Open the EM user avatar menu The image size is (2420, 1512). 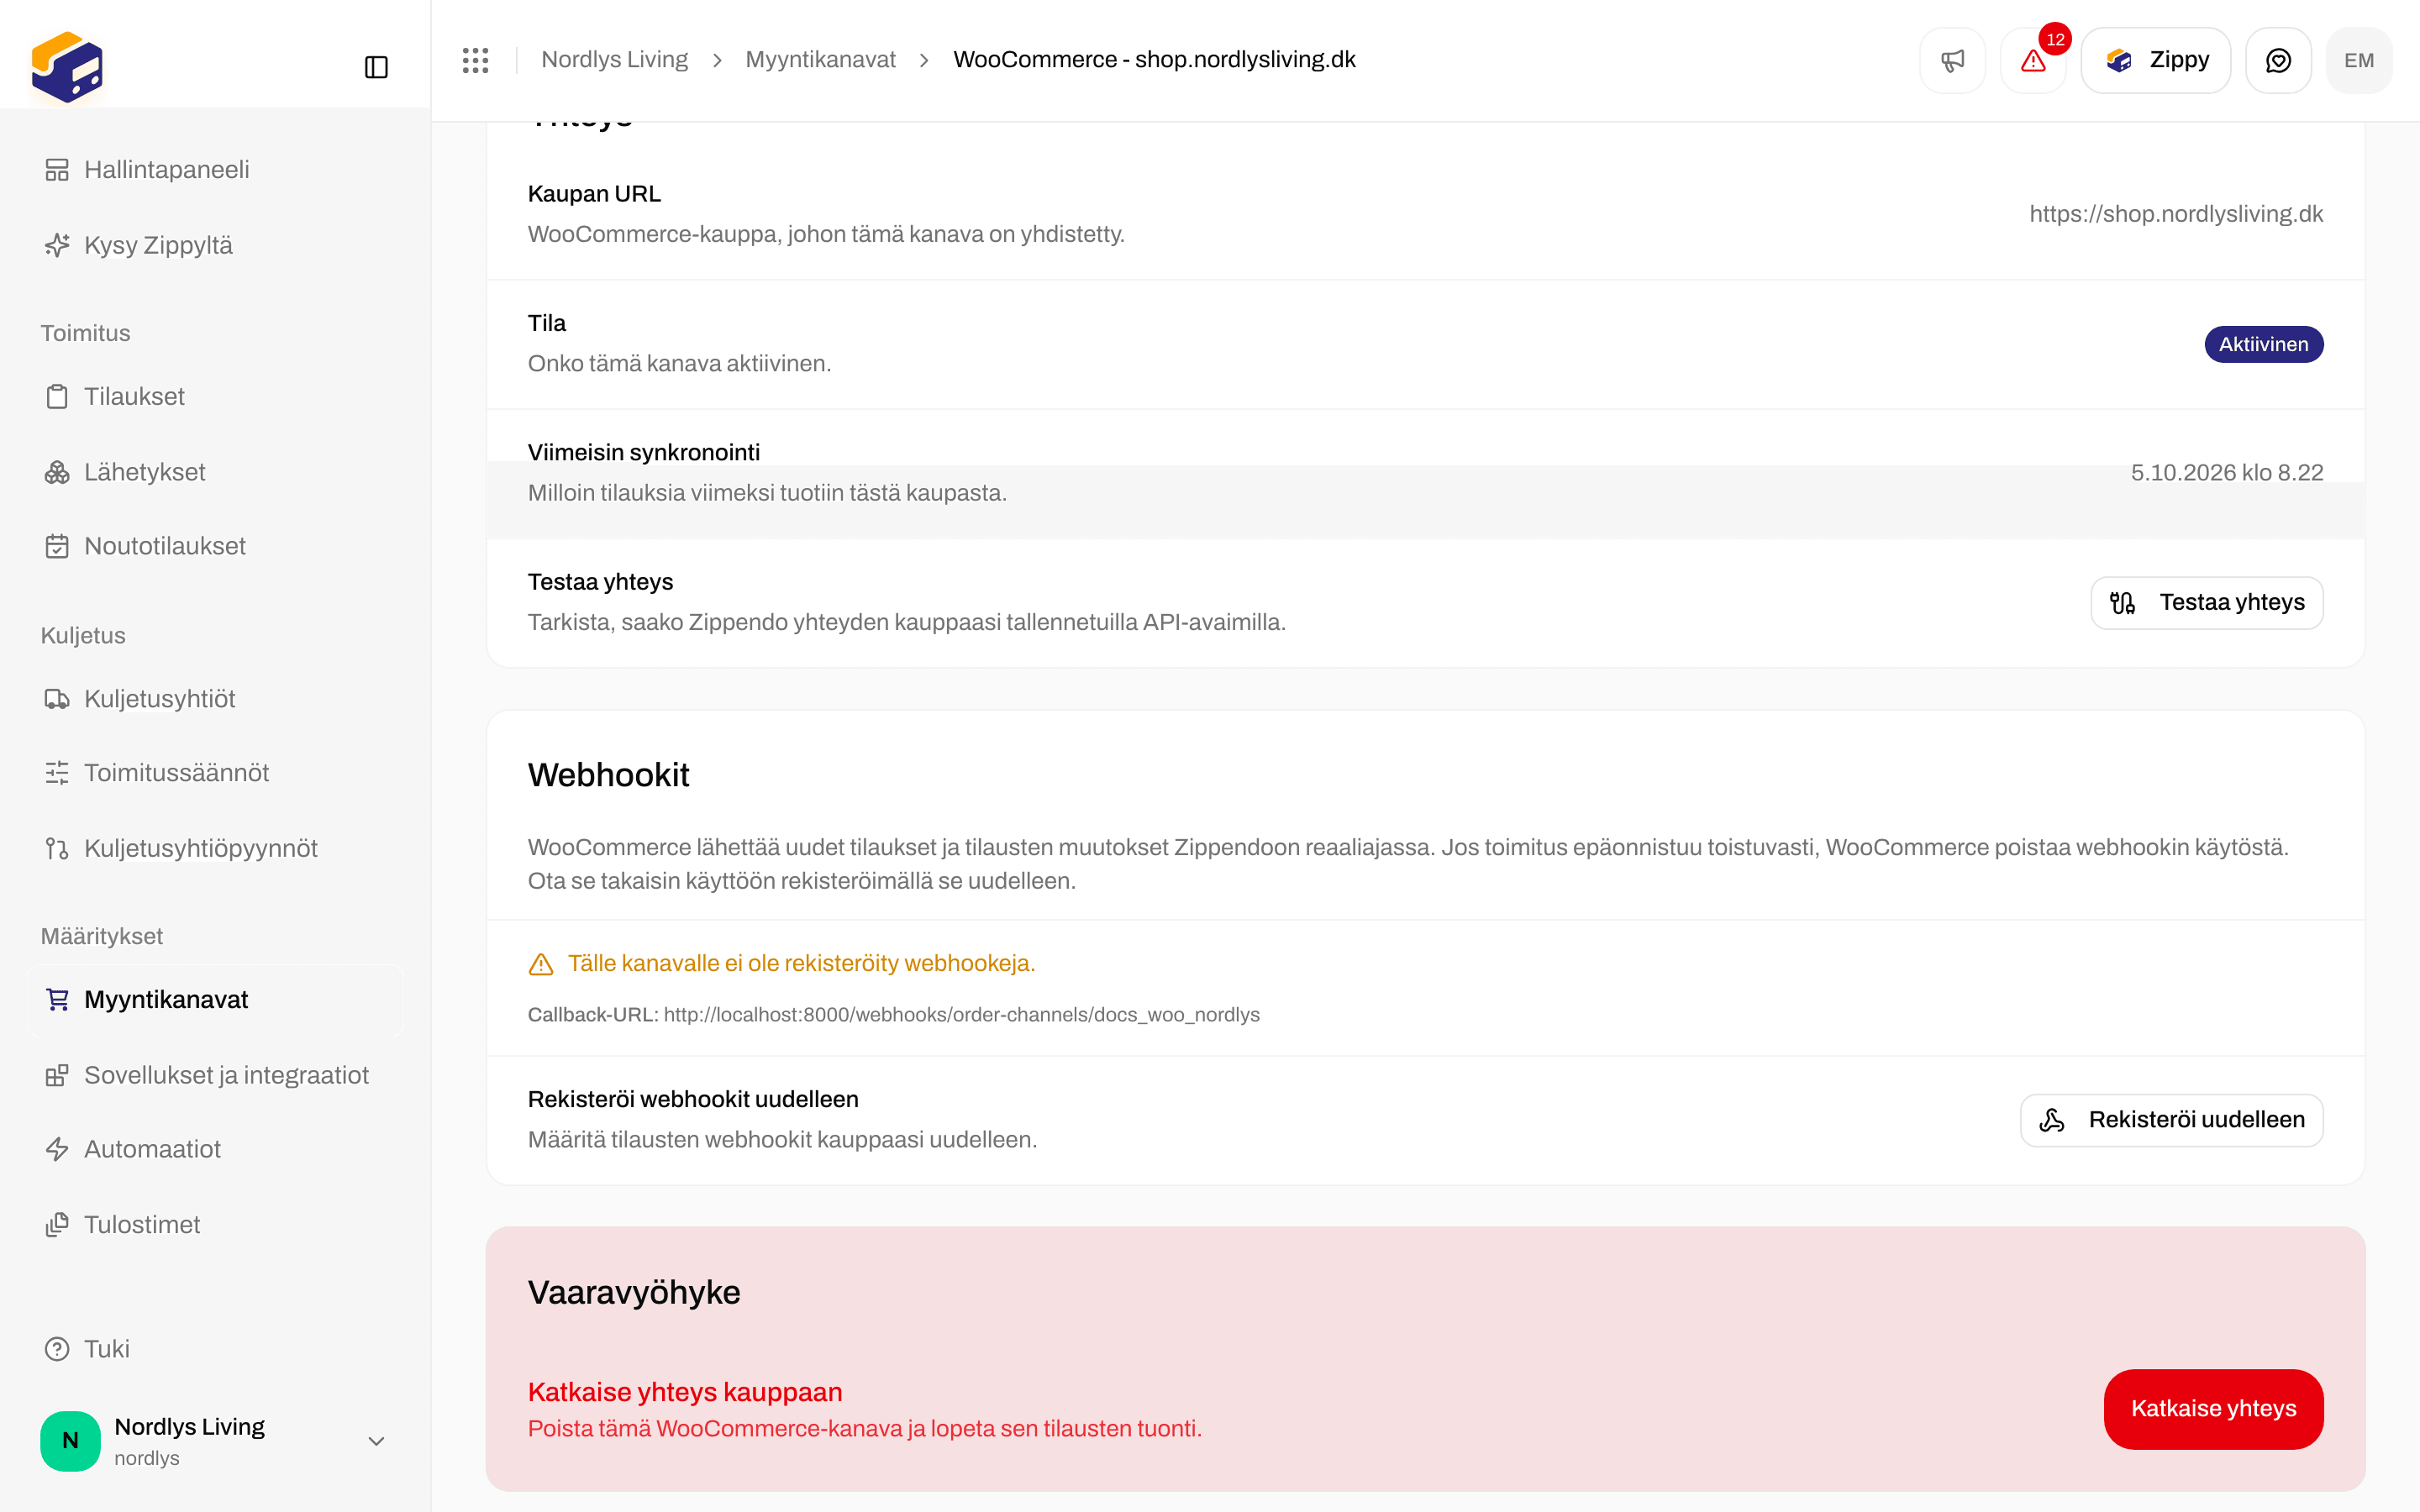click(x=2359, y=60)
